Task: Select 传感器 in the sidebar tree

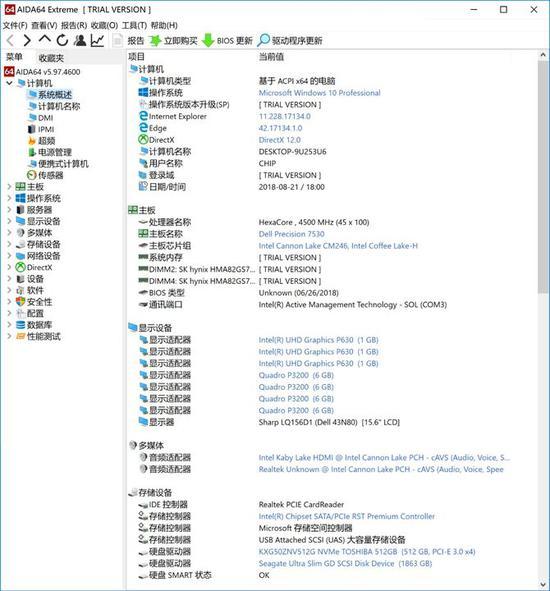Action: click(51, 175)
